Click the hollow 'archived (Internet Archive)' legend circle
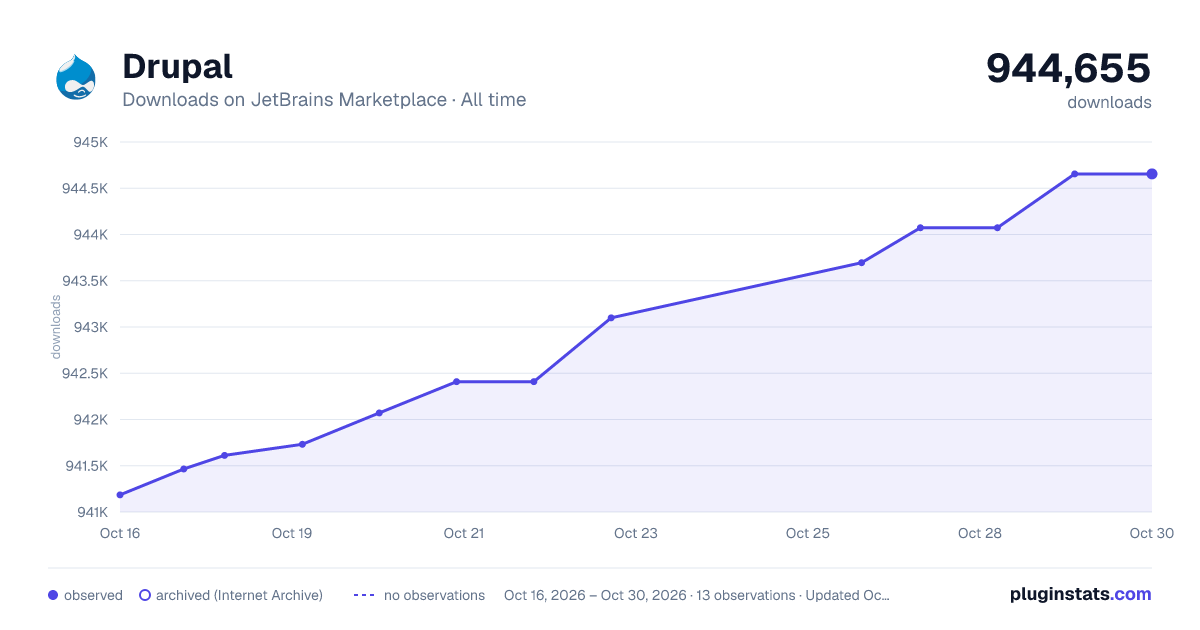The width and height of the screenshot is (1200, 630). tap(145, 595)
